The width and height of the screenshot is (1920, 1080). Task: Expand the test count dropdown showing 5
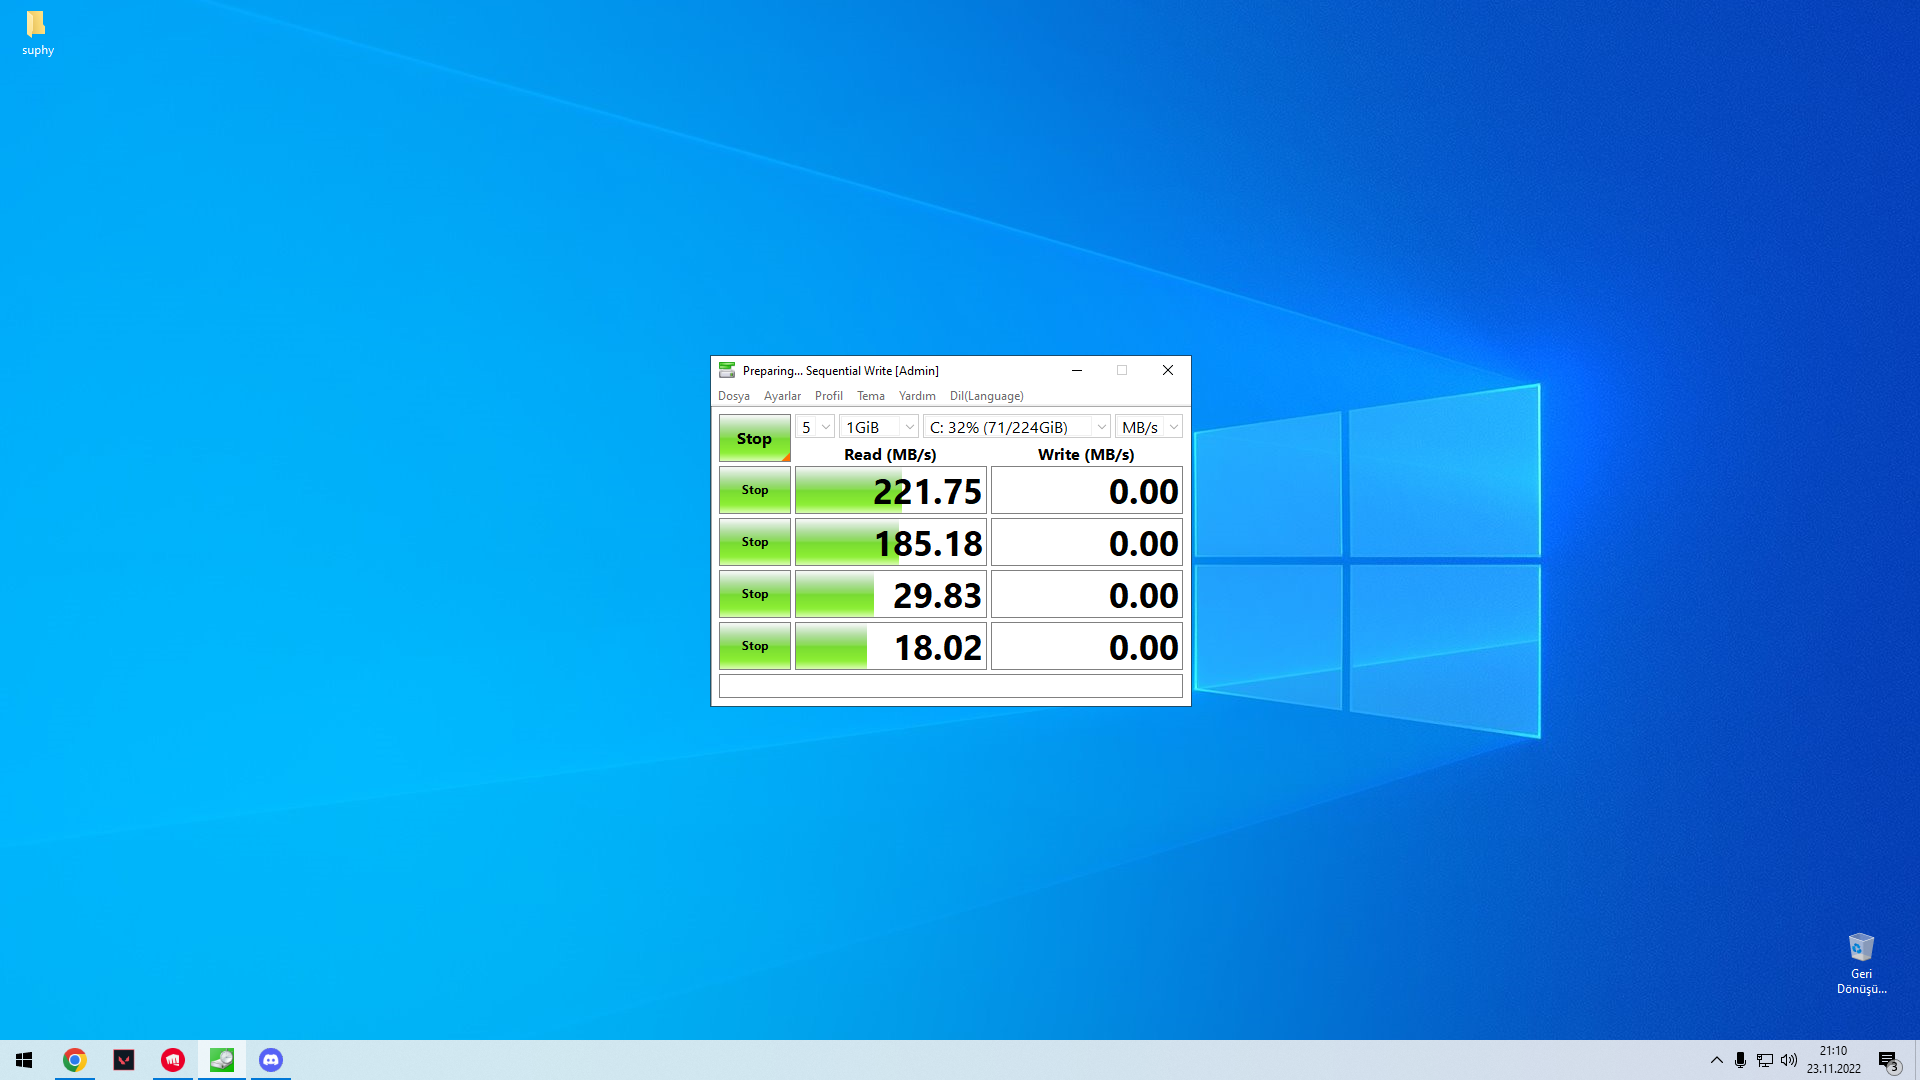point(815,427)
